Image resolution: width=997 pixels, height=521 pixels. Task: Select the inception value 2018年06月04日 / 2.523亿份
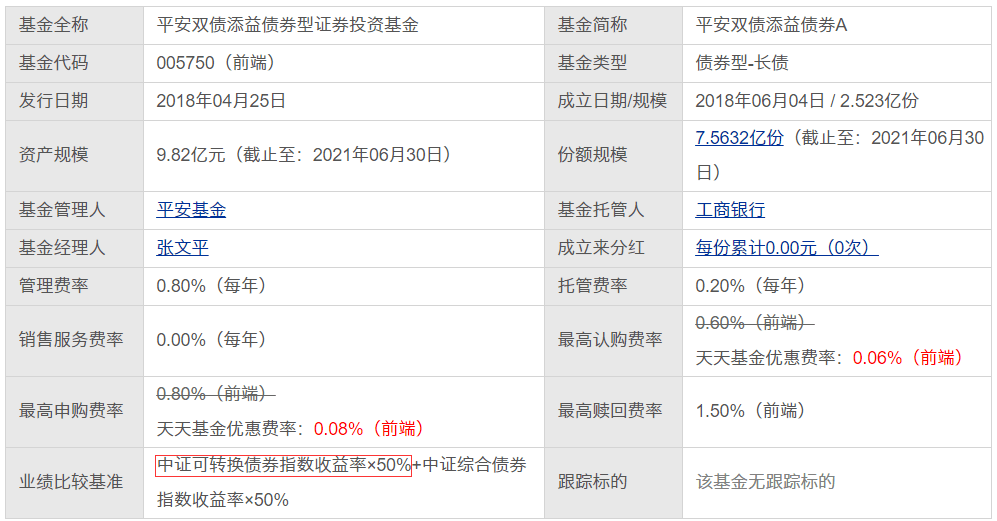point(807,101)
